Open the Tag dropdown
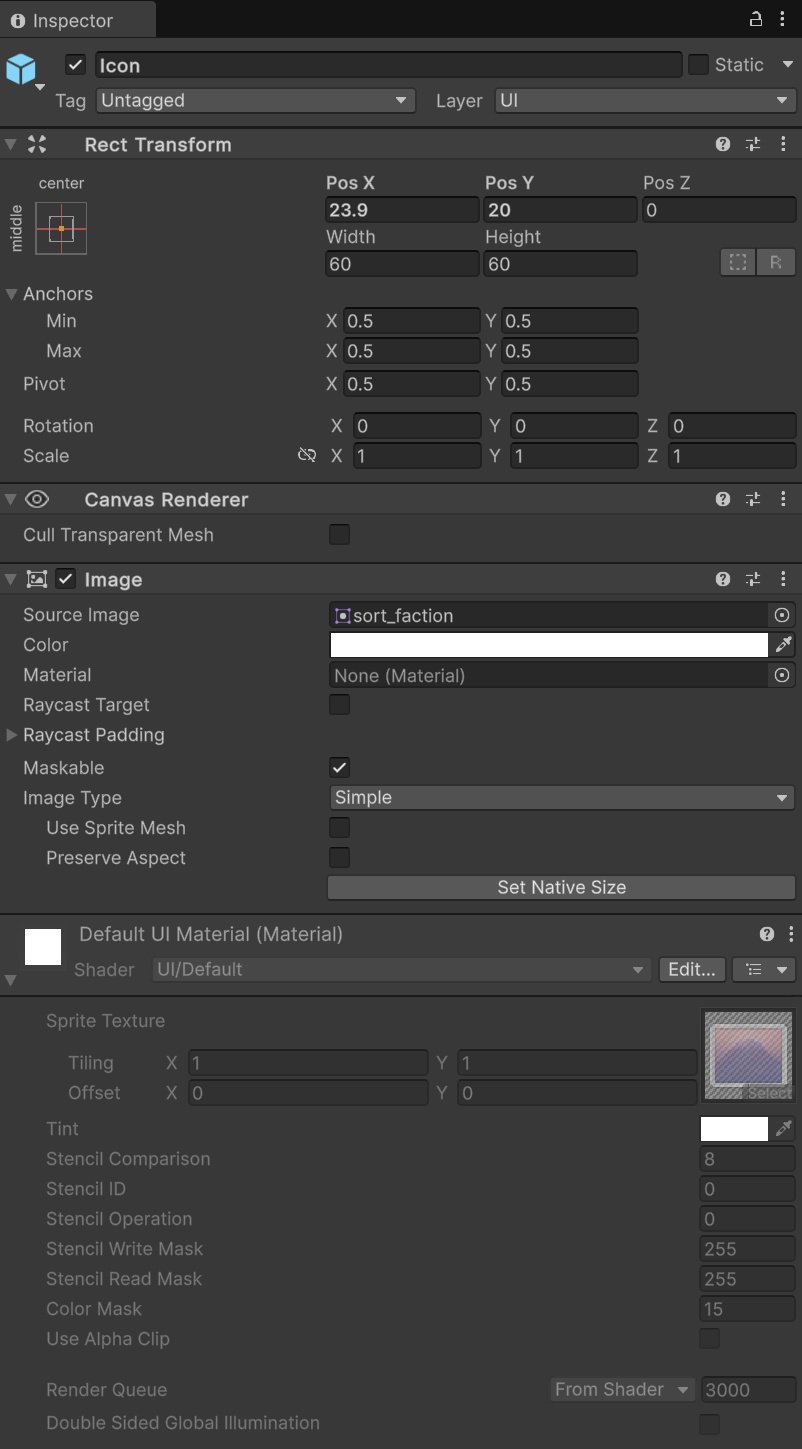The height and width of the screenshot is (1449, 802). [253, 100]
